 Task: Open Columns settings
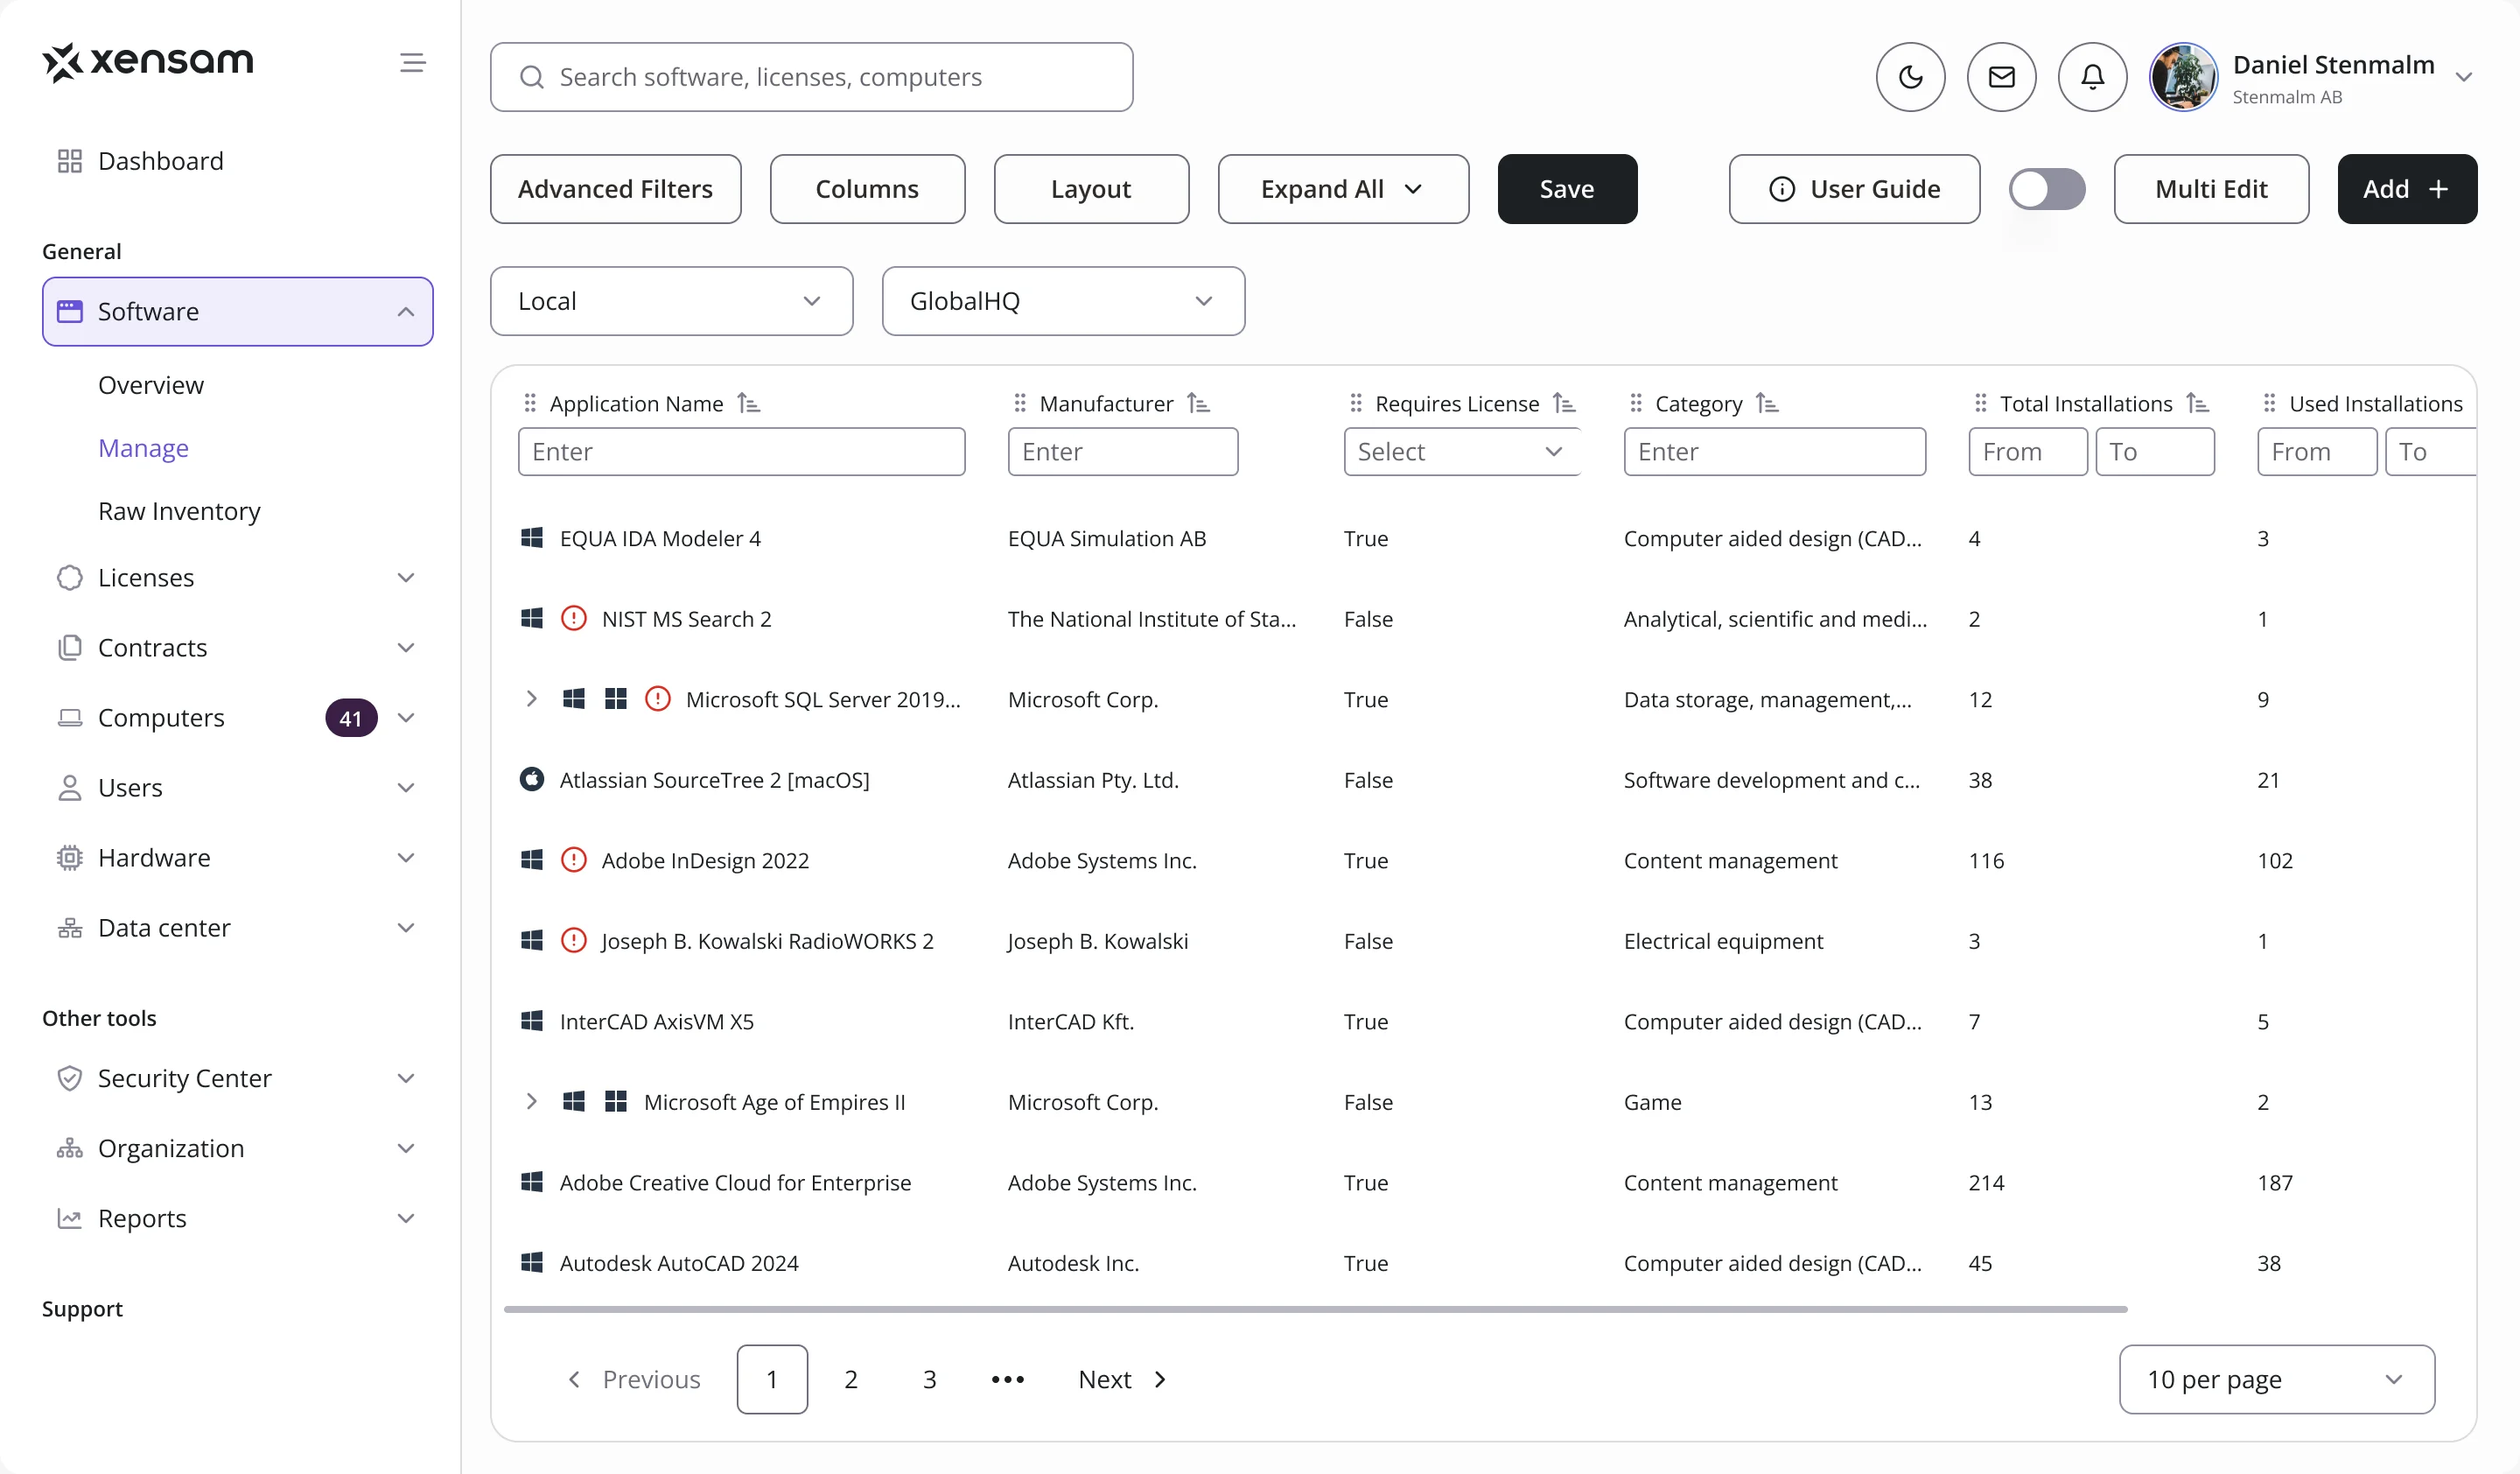pos(868,189)
